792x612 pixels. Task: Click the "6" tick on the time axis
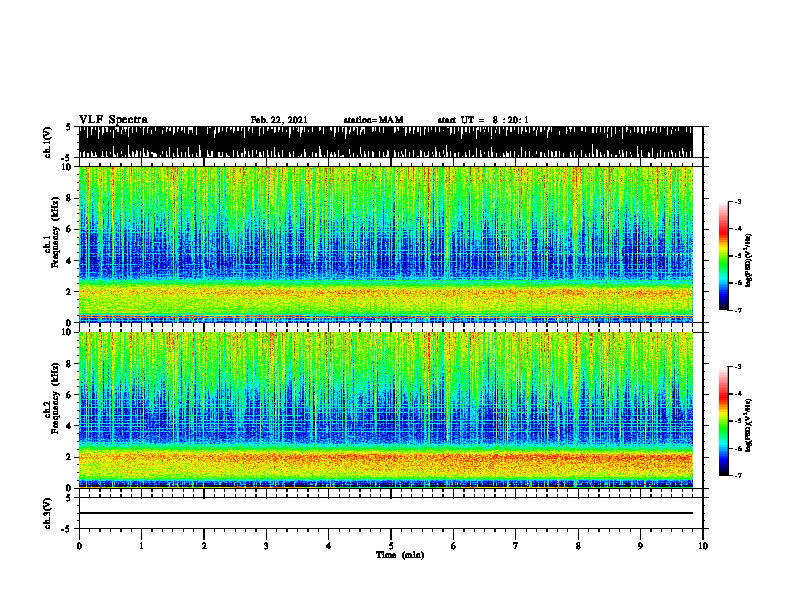click(x=454, y=545)
